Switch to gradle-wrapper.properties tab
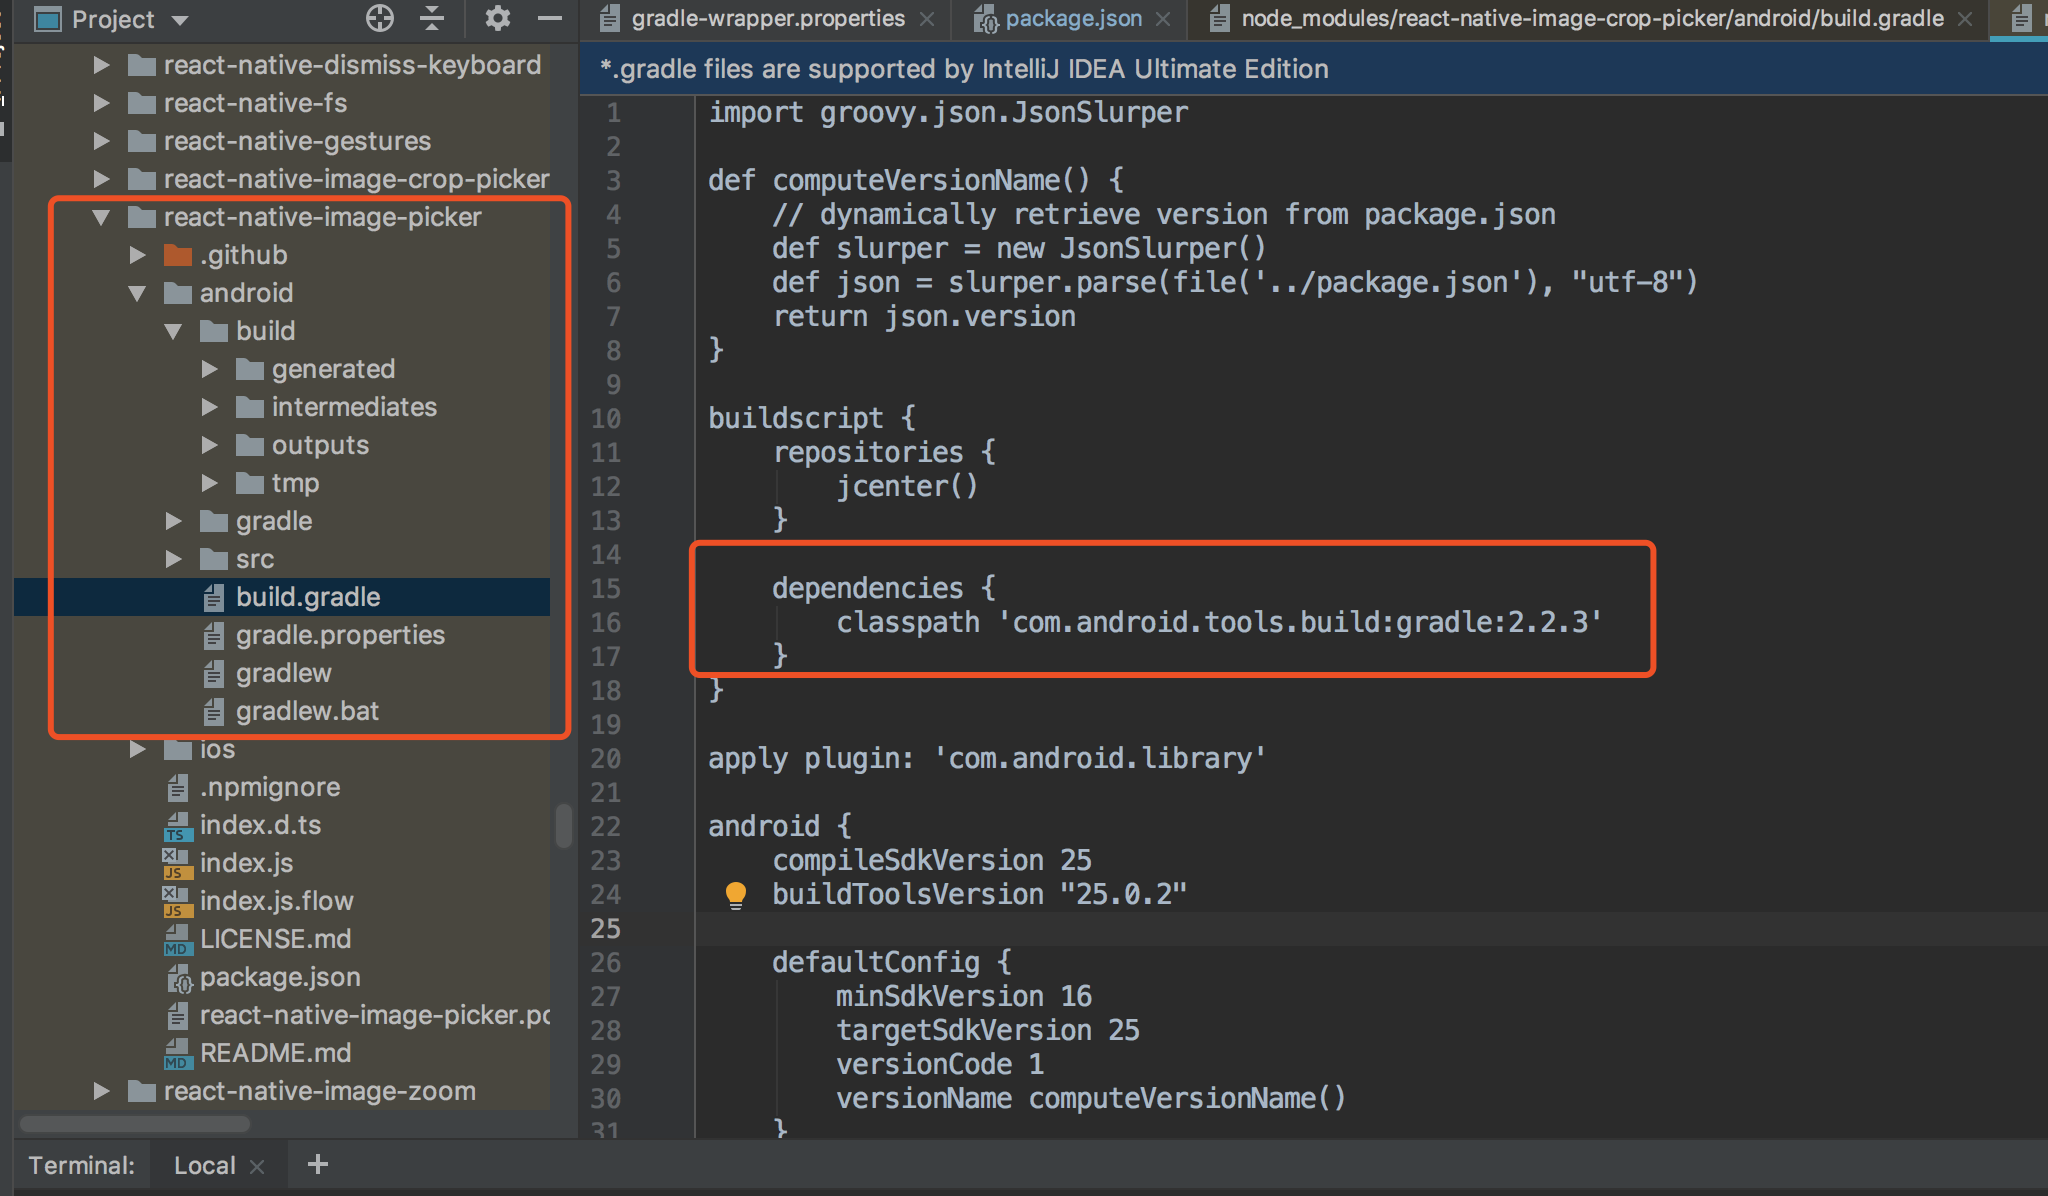Image resolution: width=2048 pixels, height=1196 pixels. pyautogui.click(x=768, y=19)
